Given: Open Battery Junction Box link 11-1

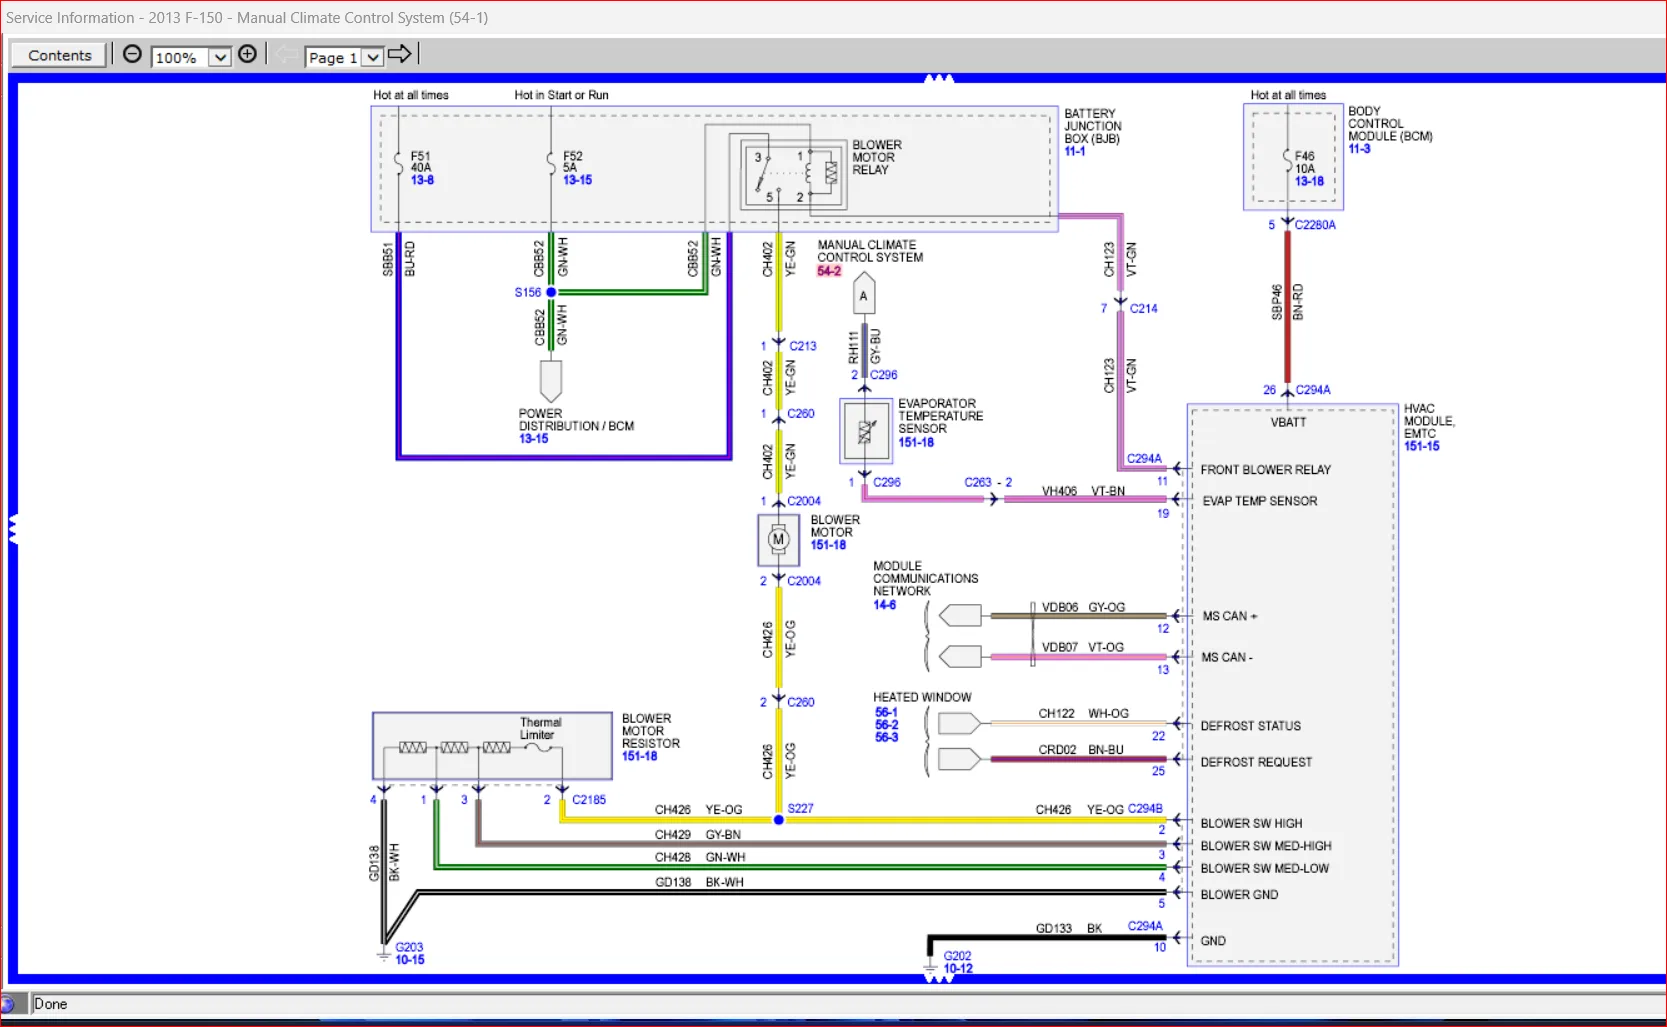Looking at the screenshot, I should point(1074,151).
